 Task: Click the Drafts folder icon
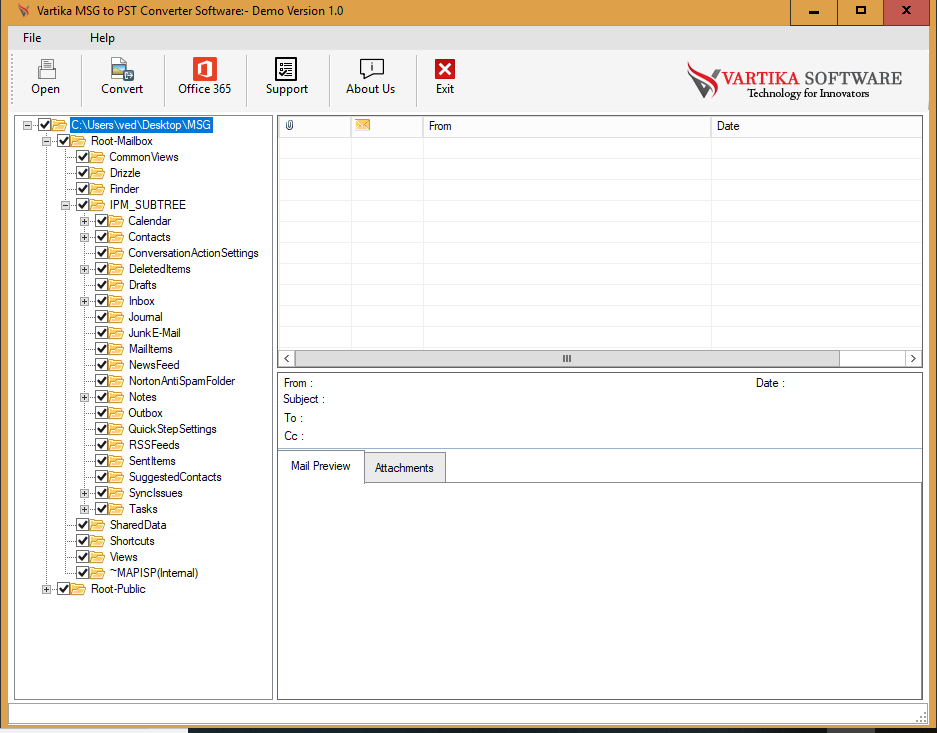point(117,285)
